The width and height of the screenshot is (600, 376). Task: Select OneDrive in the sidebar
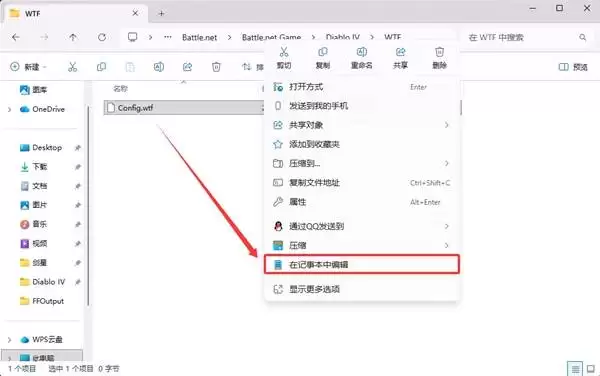pos(42,109)
